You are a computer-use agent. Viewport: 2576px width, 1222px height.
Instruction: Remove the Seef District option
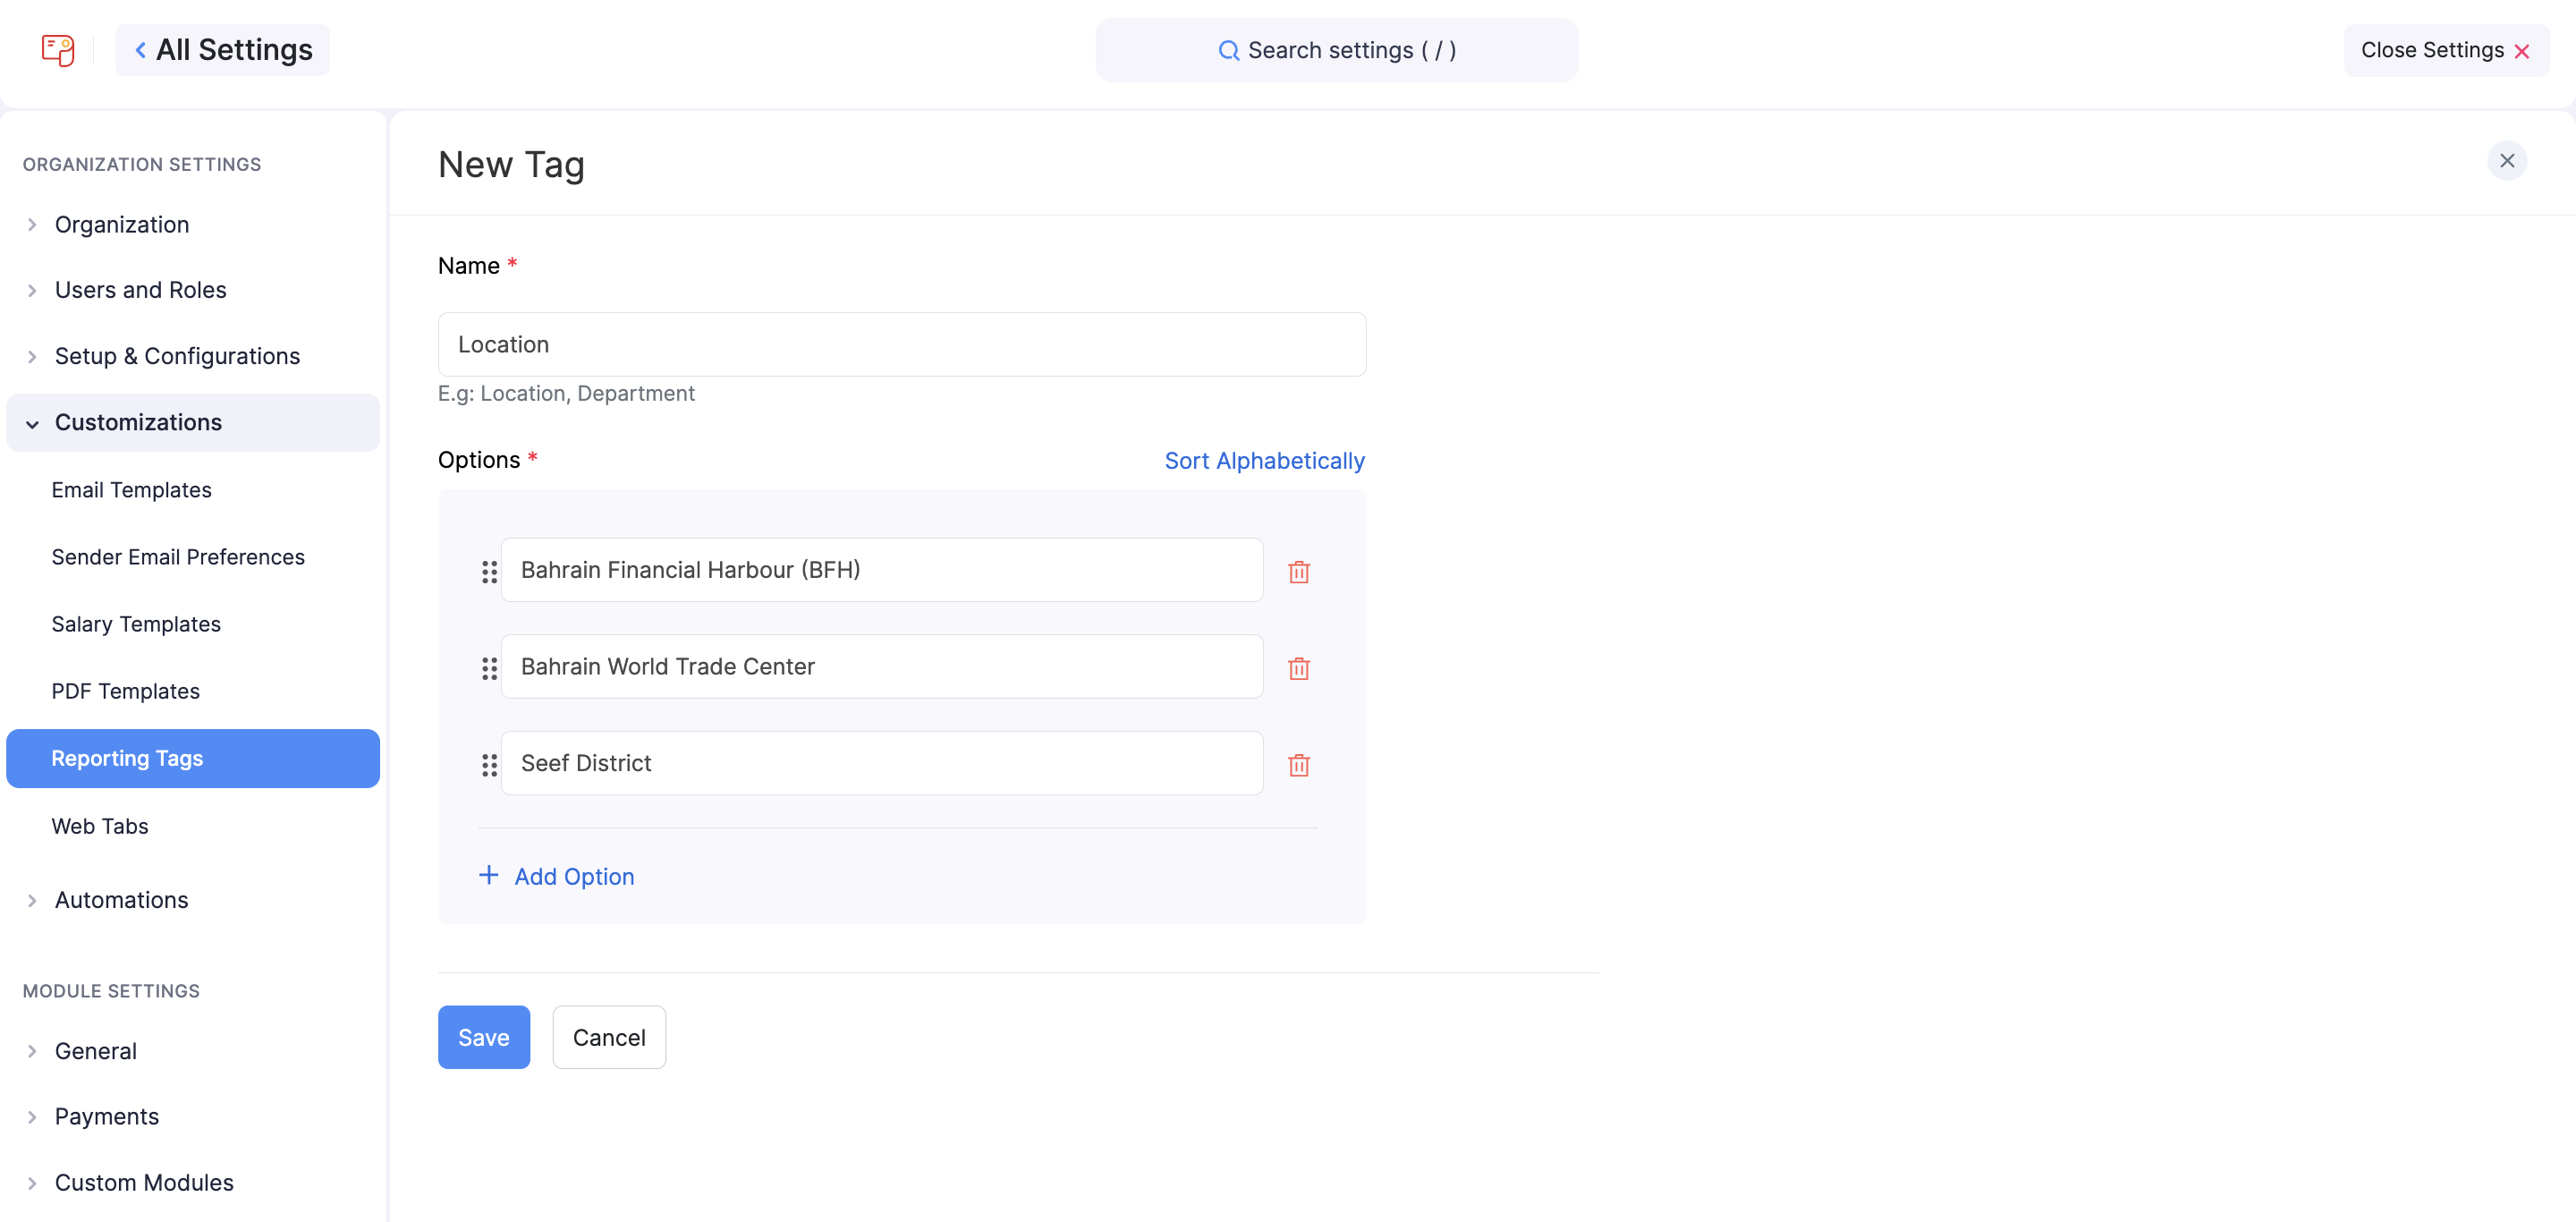(x=1298, y=765)
